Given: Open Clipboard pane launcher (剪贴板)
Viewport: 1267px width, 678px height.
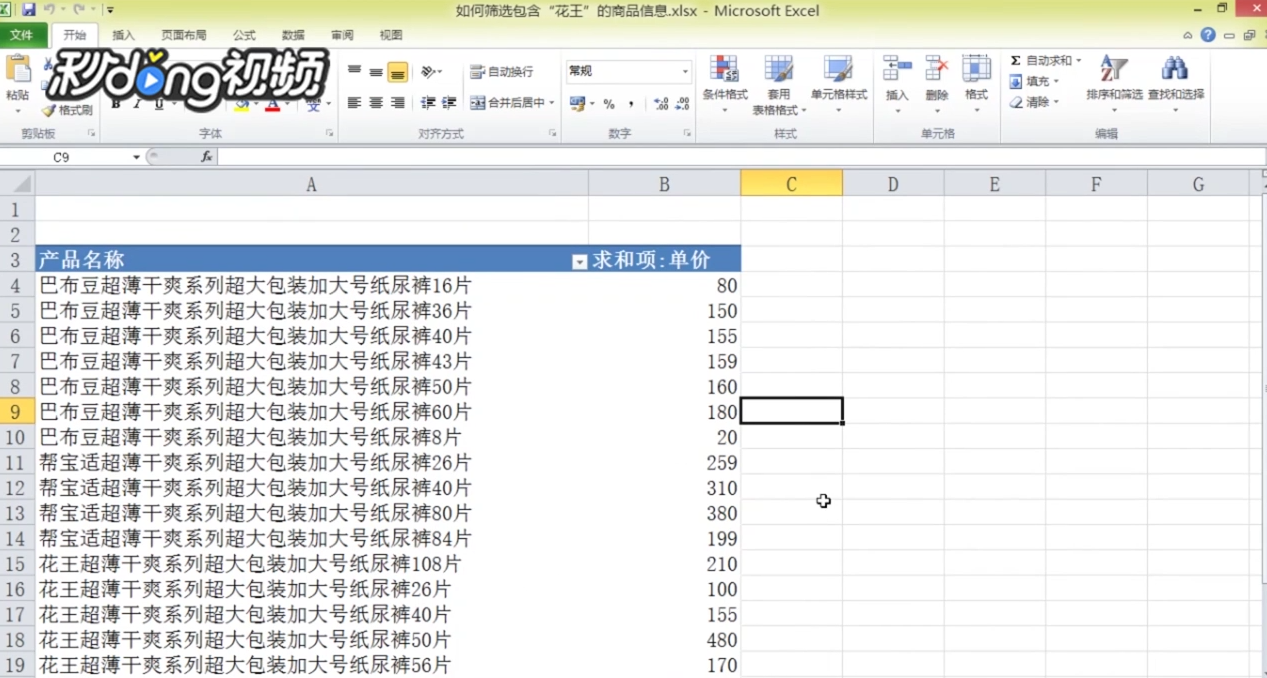Looking at the screenshot, I should click(91, 133).
